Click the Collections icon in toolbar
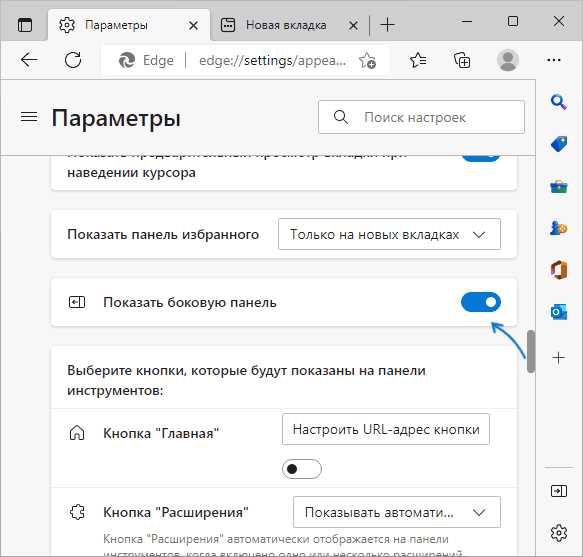 tap(462, 60)
